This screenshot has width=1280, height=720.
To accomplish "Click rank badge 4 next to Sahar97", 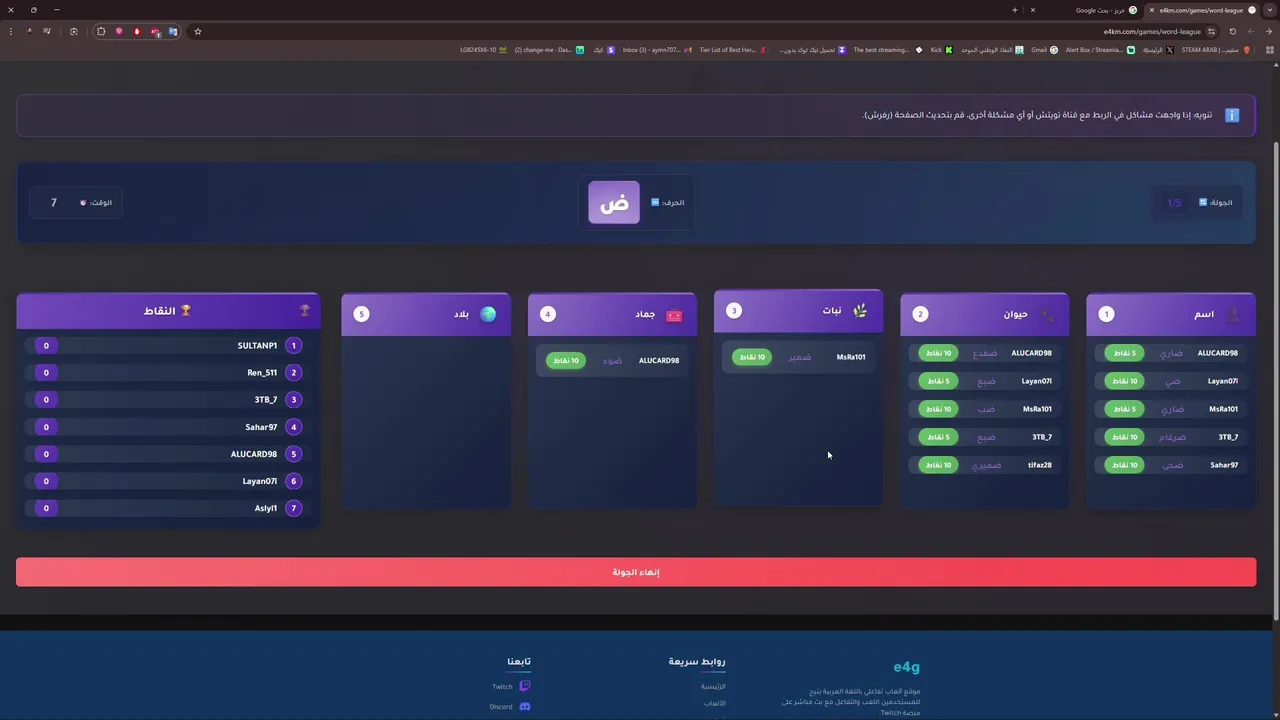I will (x=293, y=427).
